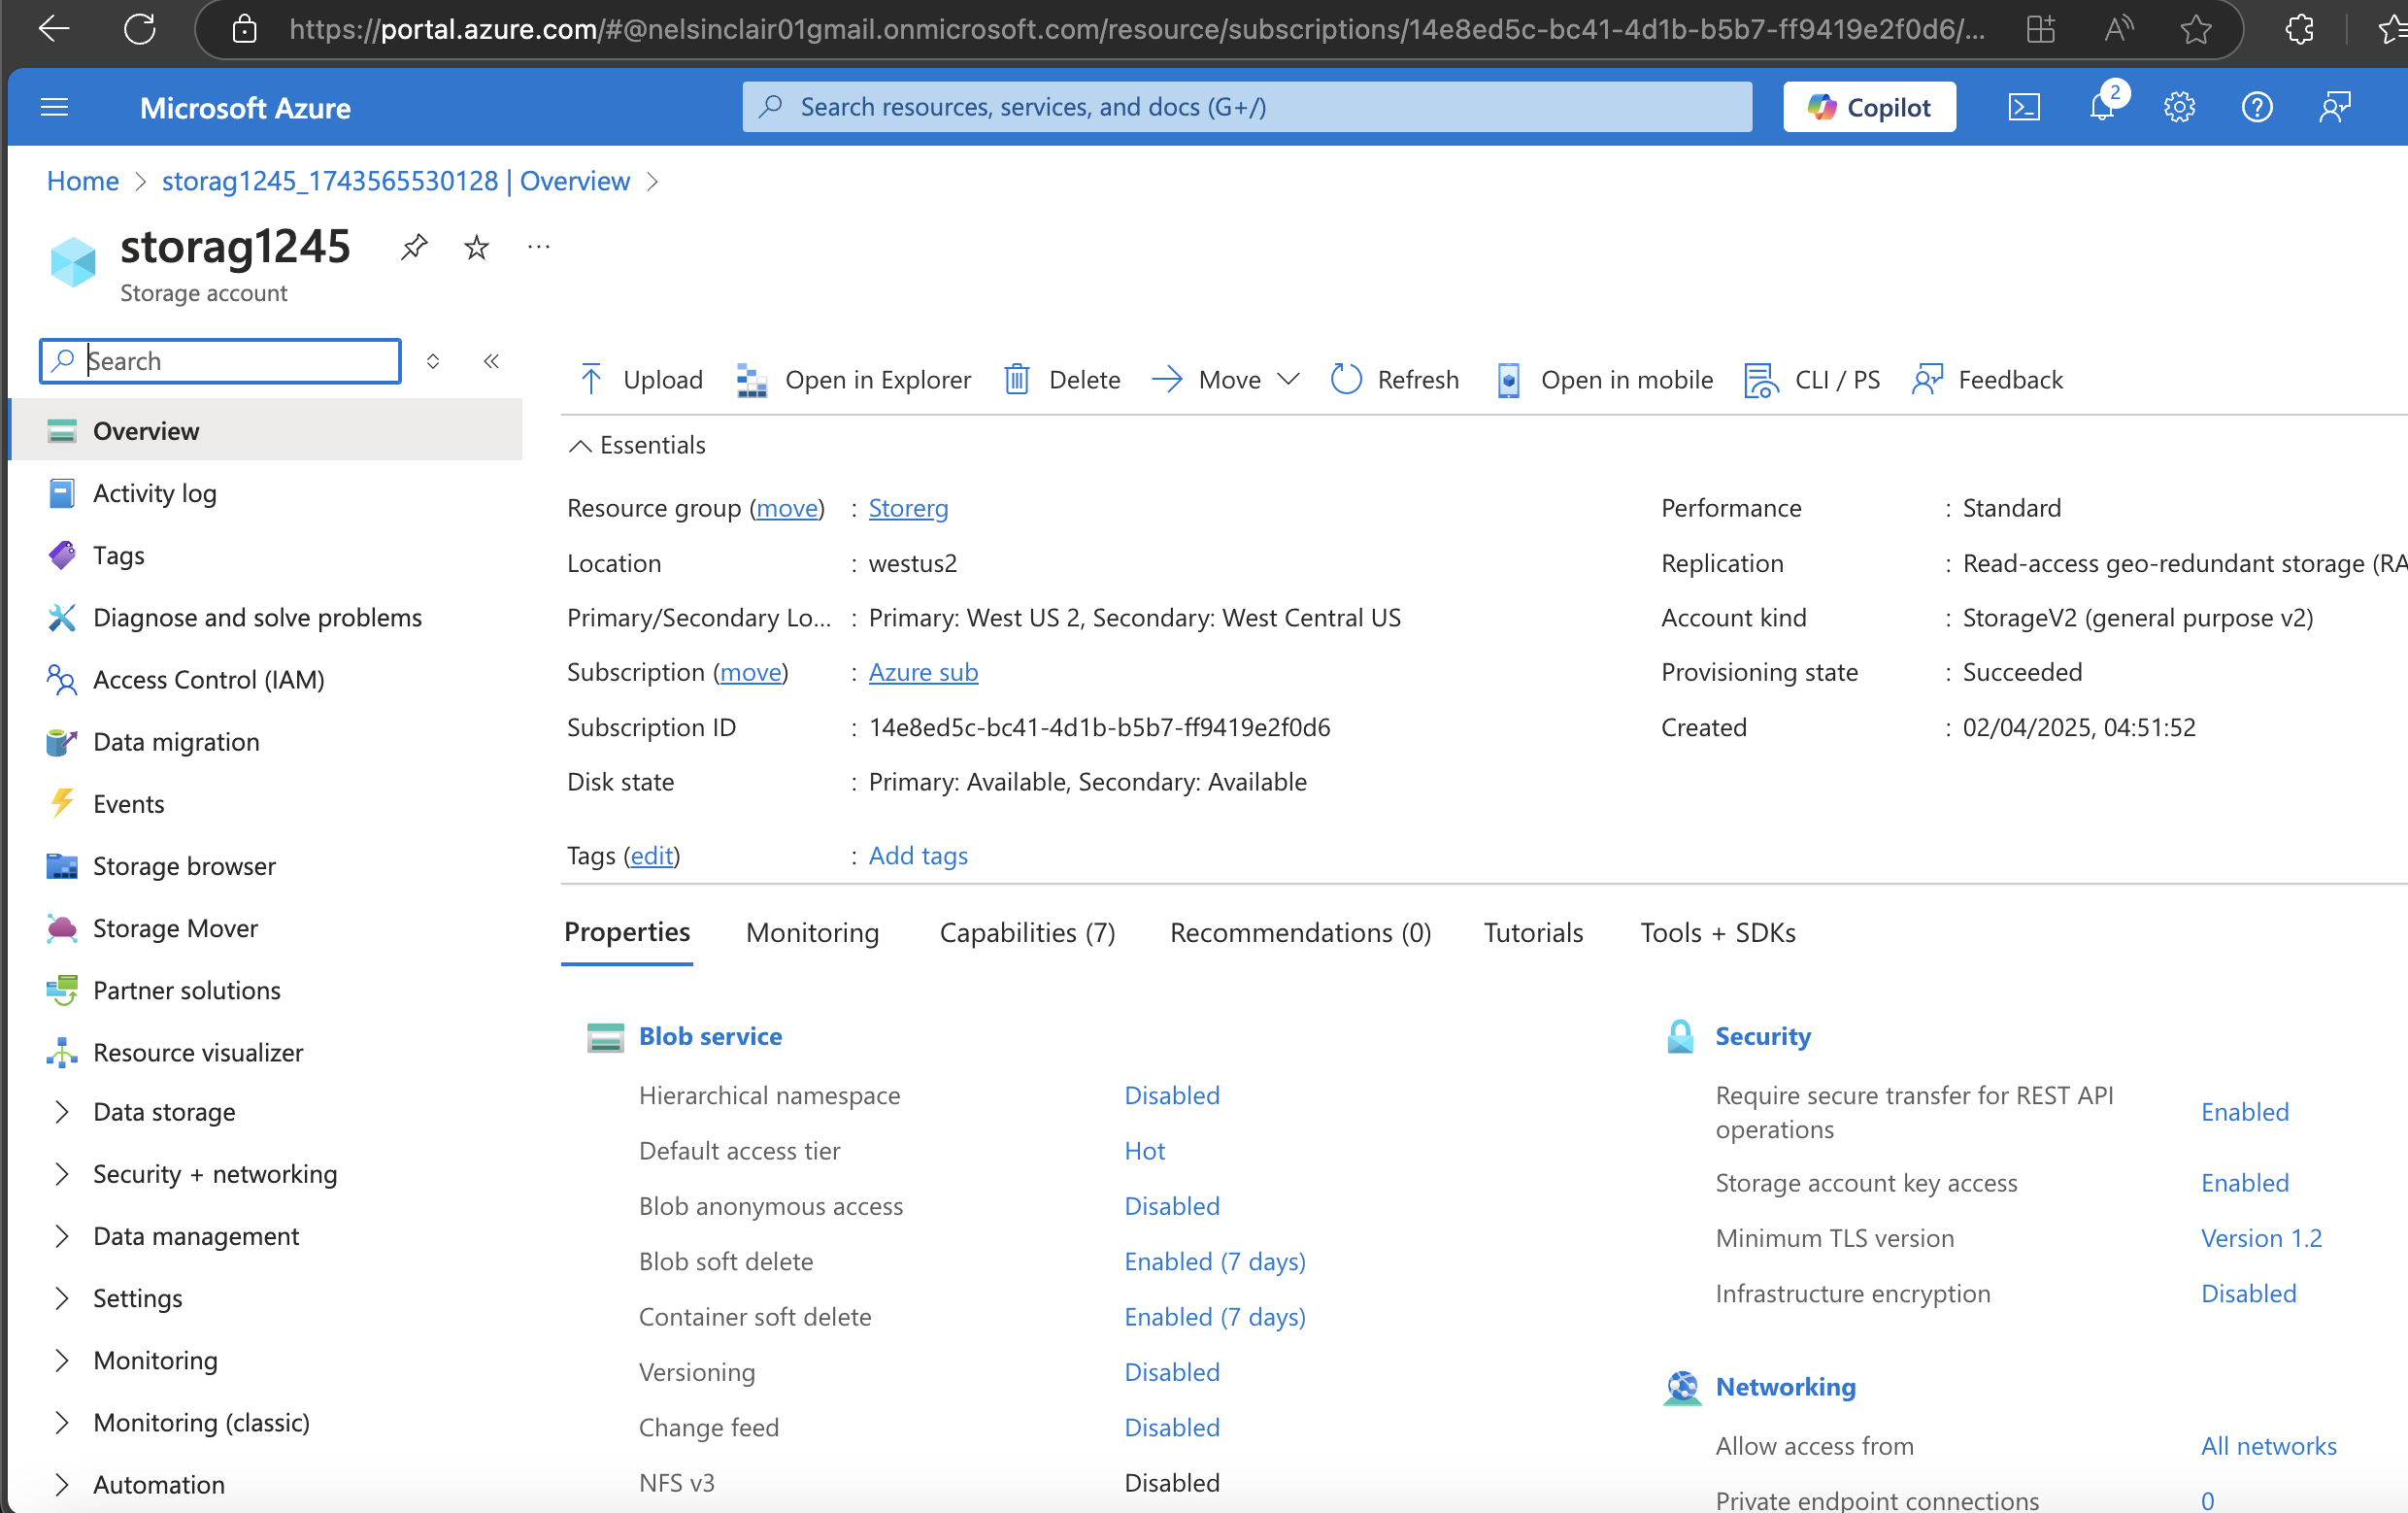Open Activity log in sidebar
This screenshot has height=1513, width=2408.
click(x=154, y=493)
